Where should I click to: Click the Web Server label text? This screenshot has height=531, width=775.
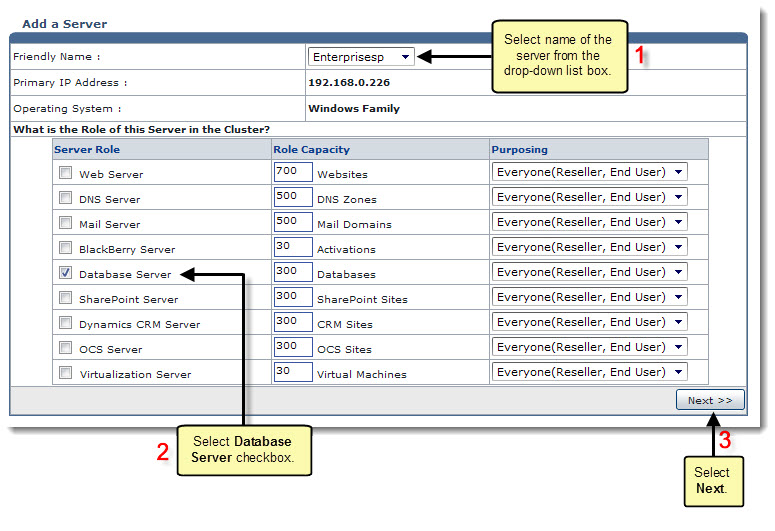click(111, 175)
